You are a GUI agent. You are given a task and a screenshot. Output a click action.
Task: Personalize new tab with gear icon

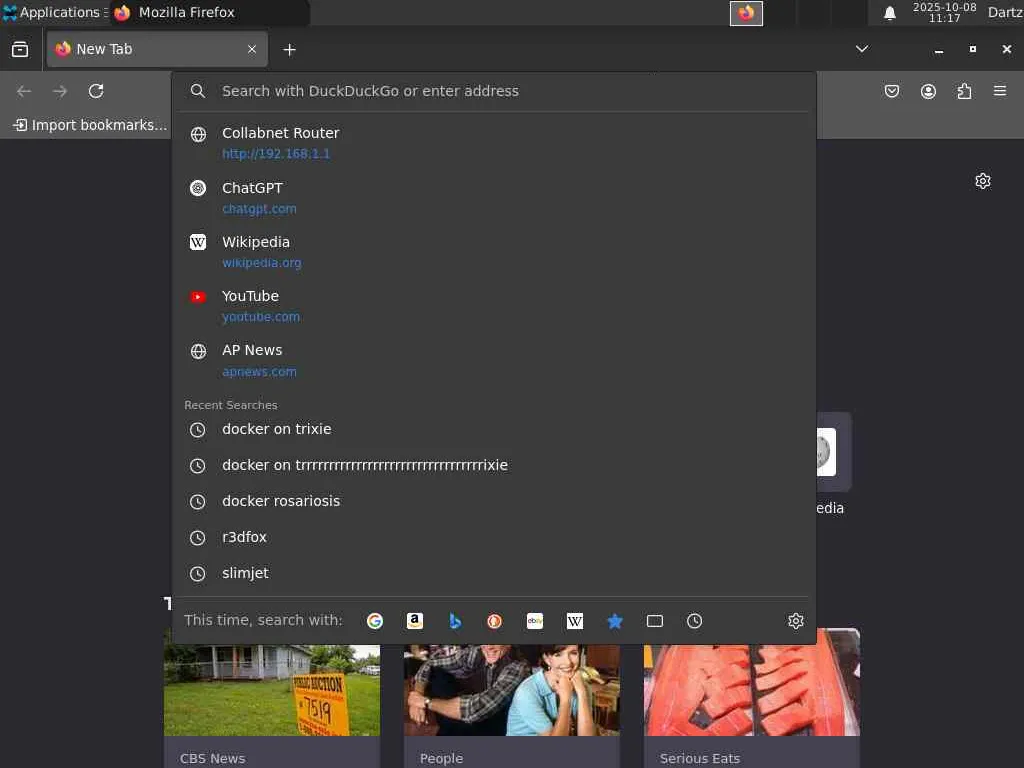983,181
